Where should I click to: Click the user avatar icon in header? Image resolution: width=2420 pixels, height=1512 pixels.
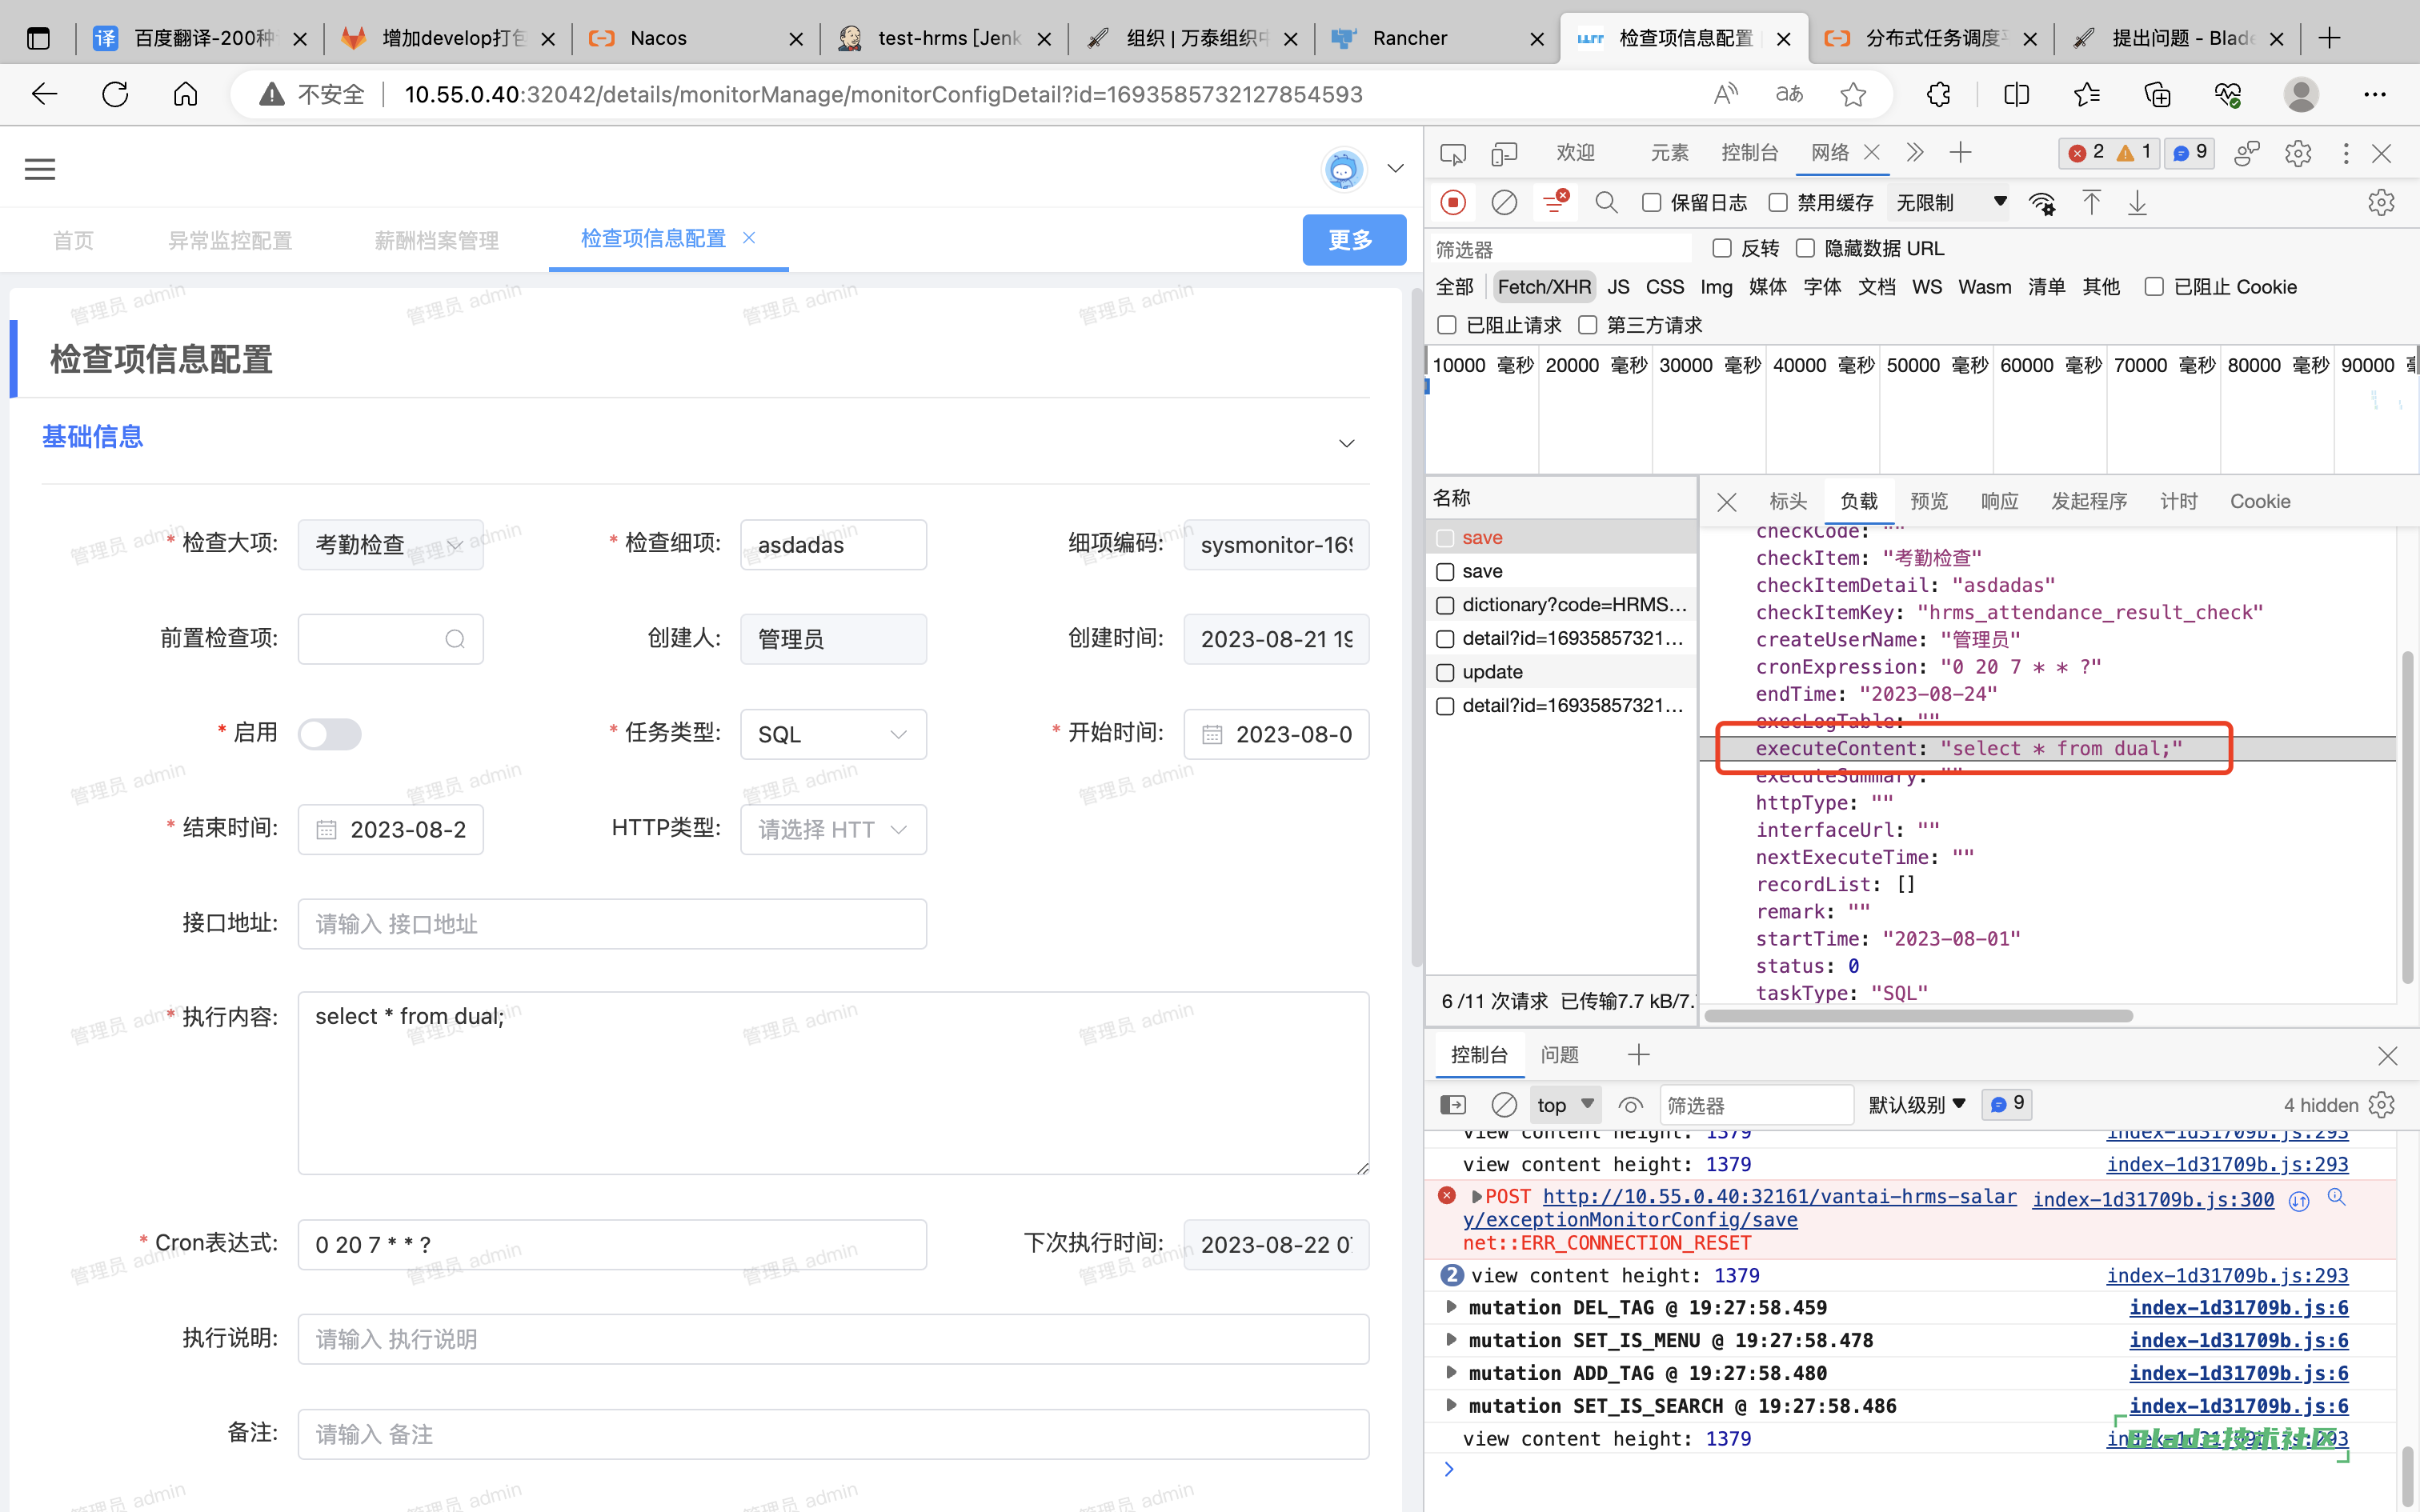[x=1343, y=169]
